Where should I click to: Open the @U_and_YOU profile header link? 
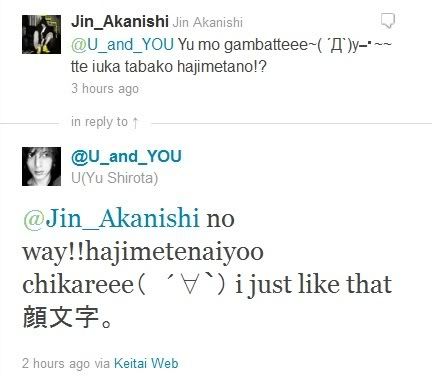[x=126, y=157]
